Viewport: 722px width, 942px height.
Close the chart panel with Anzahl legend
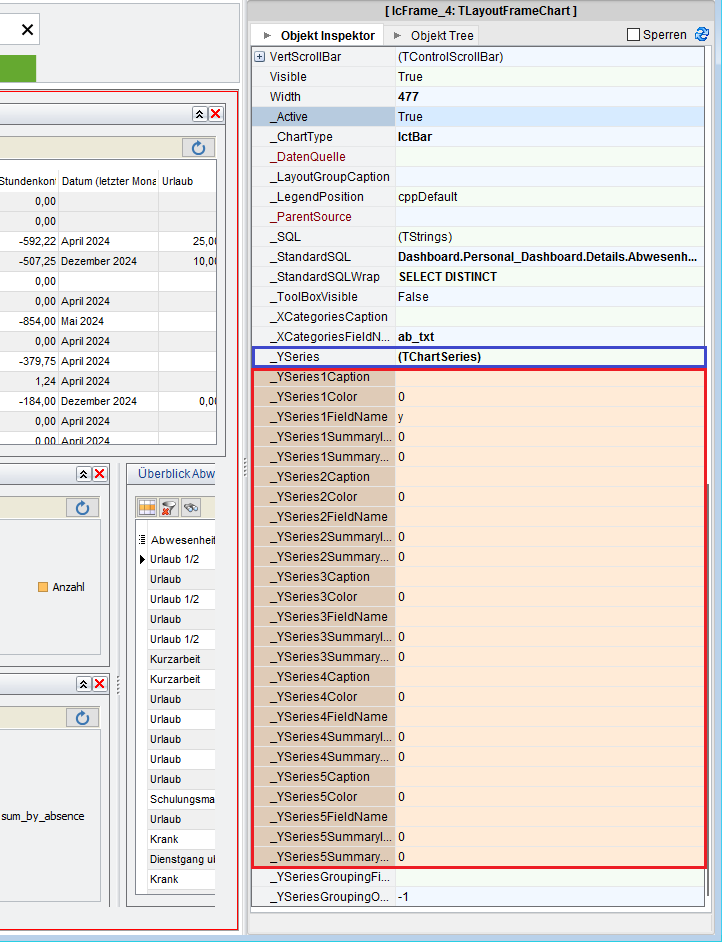click(x=100, y=474)
